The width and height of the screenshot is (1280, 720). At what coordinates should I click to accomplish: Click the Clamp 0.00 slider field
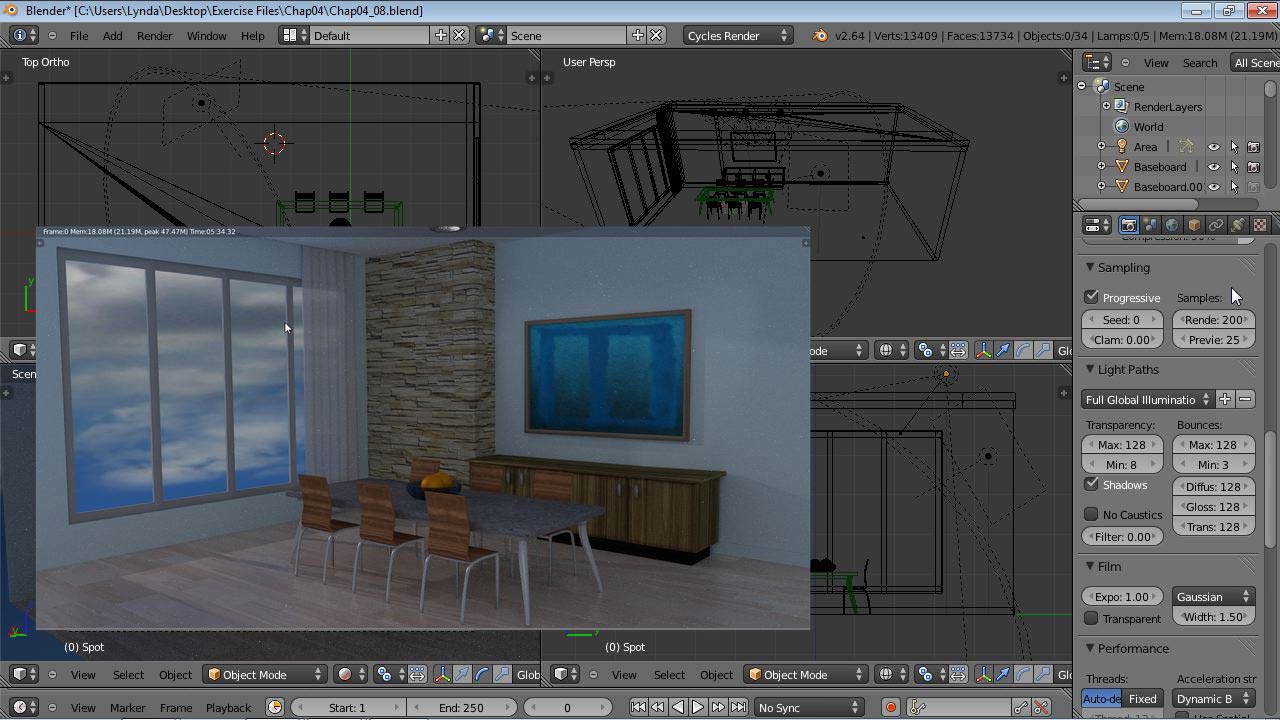pos(1122,339)
